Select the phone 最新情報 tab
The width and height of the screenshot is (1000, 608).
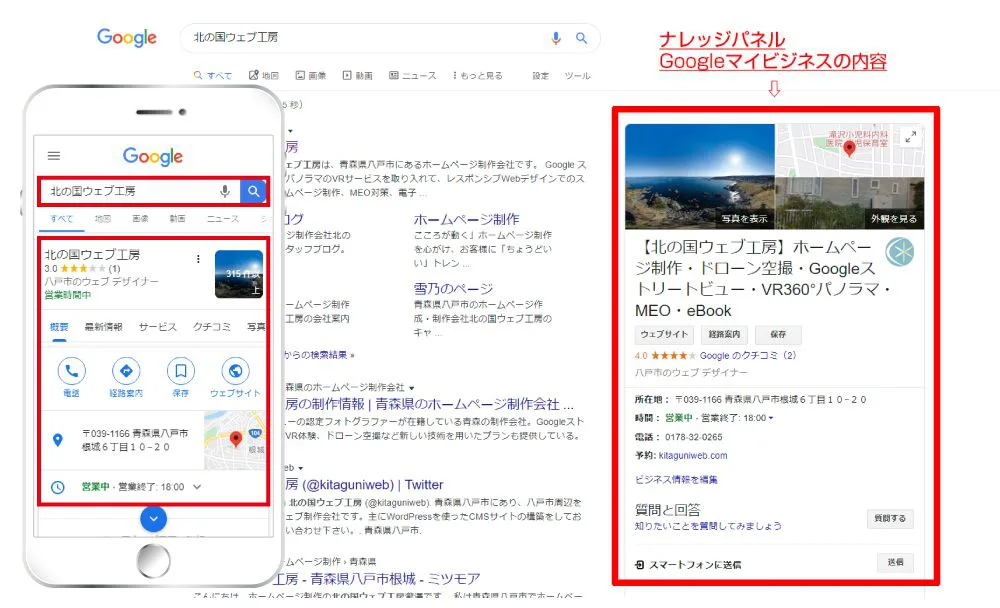tap(104, 327)
